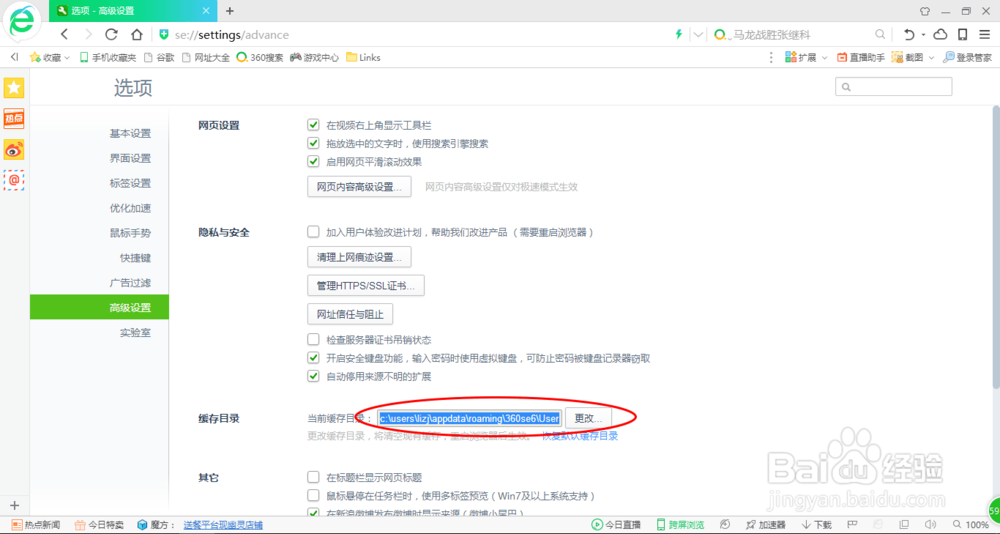This screenshot has height=534, width=1000.
Task: Open 下载 downloads in status bar
Action: tap(816, 525)
